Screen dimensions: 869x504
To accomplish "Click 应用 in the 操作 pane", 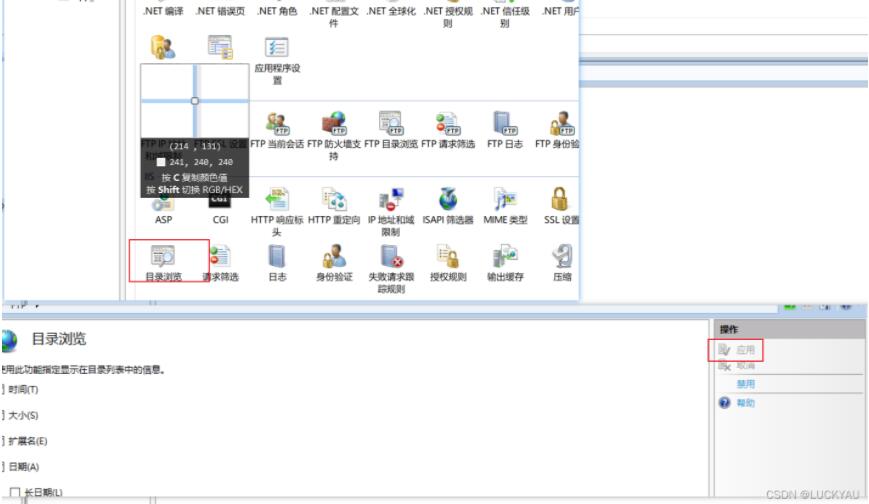I will coord(745,350).
